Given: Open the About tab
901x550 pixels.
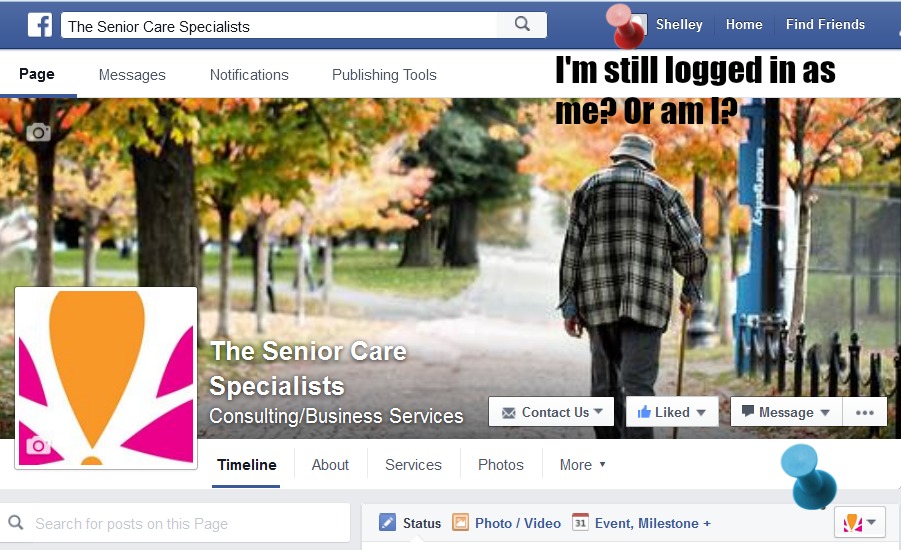Looking at the screenshot, I should coord(330,464).
